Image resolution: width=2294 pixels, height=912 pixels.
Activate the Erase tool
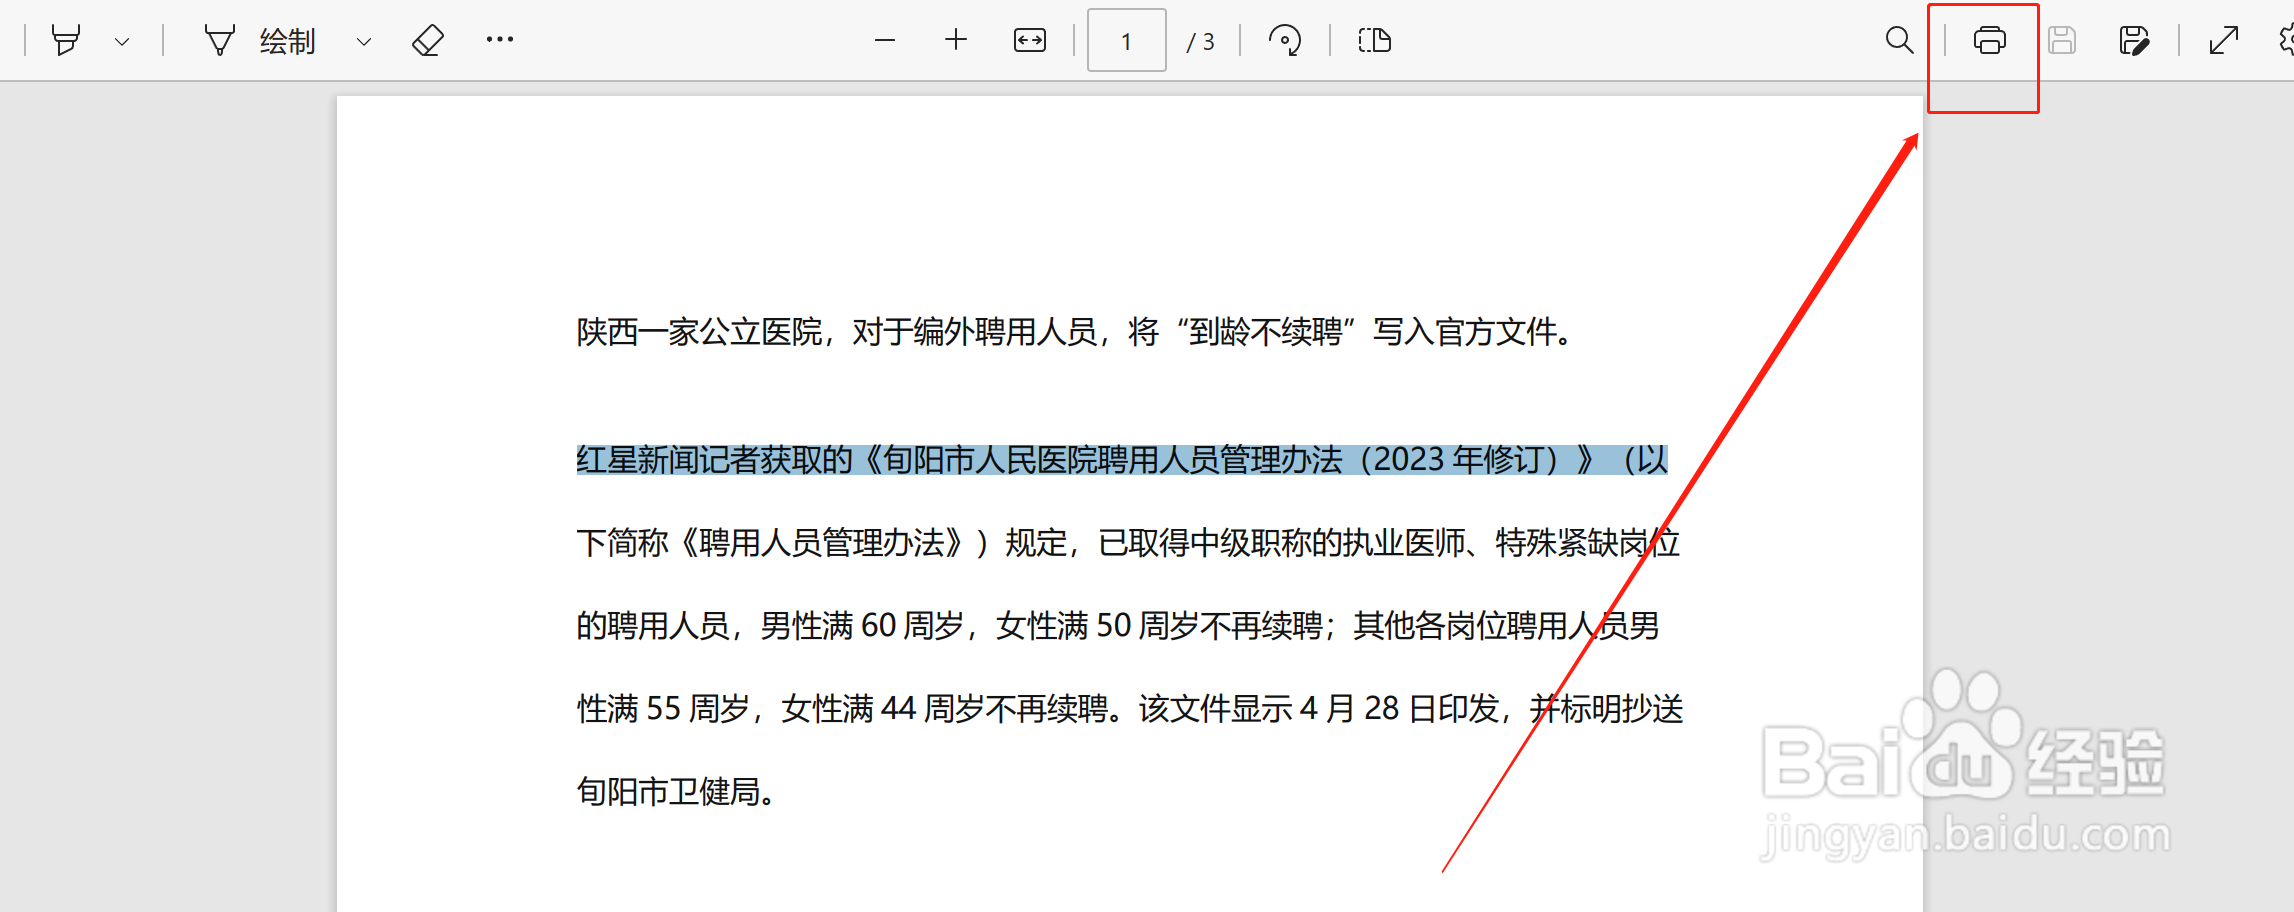[x=427, y=40]
